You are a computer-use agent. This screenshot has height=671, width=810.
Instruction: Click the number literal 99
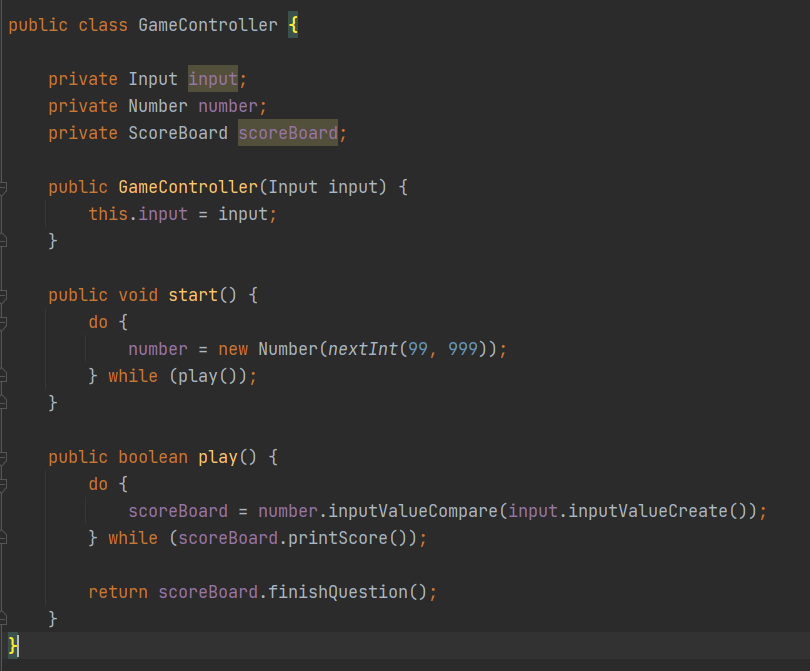pyautogui.click(x=418, y=349)
